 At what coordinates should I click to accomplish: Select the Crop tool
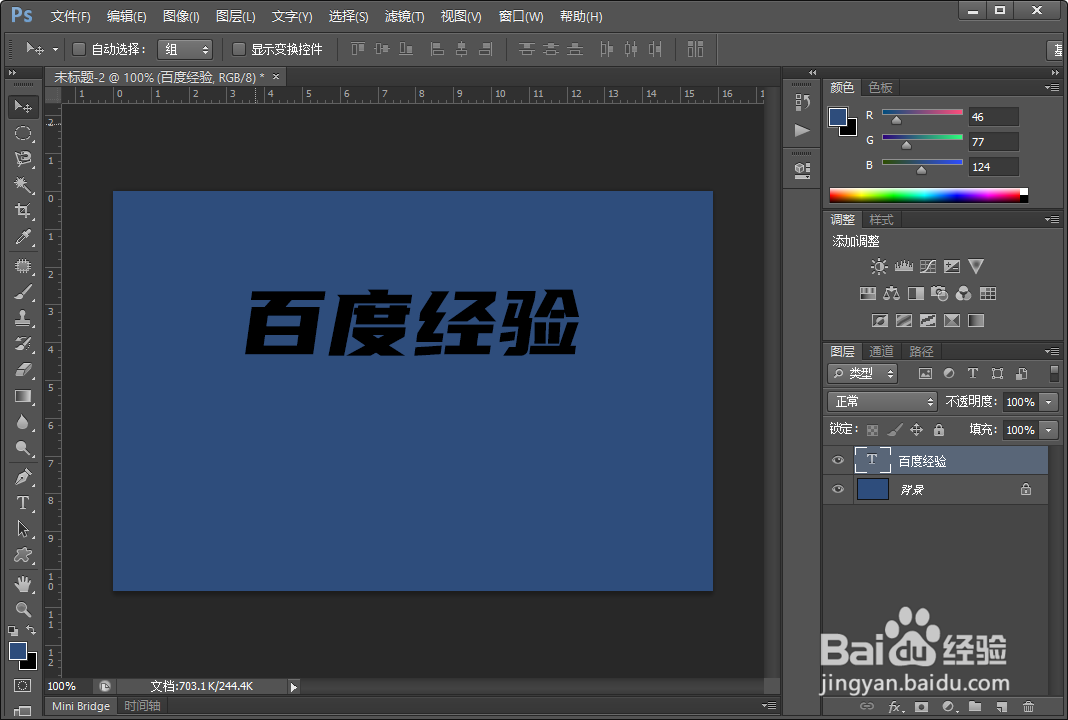click(x=23, y=210)
